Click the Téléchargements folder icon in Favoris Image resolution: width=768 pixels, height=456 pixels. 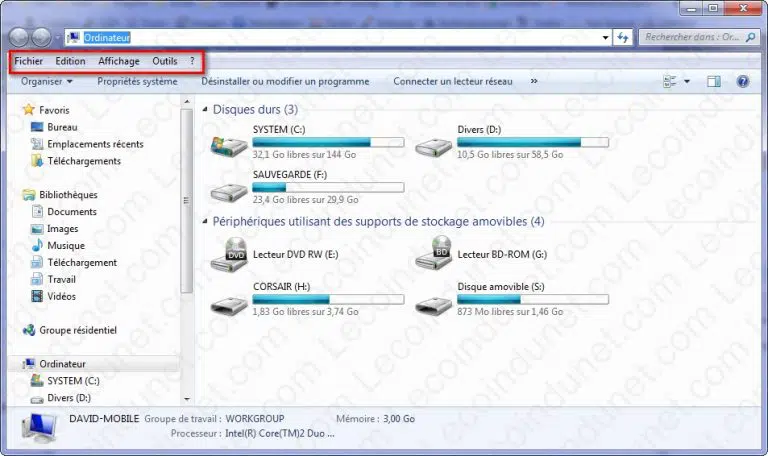(x=37, y=161)
